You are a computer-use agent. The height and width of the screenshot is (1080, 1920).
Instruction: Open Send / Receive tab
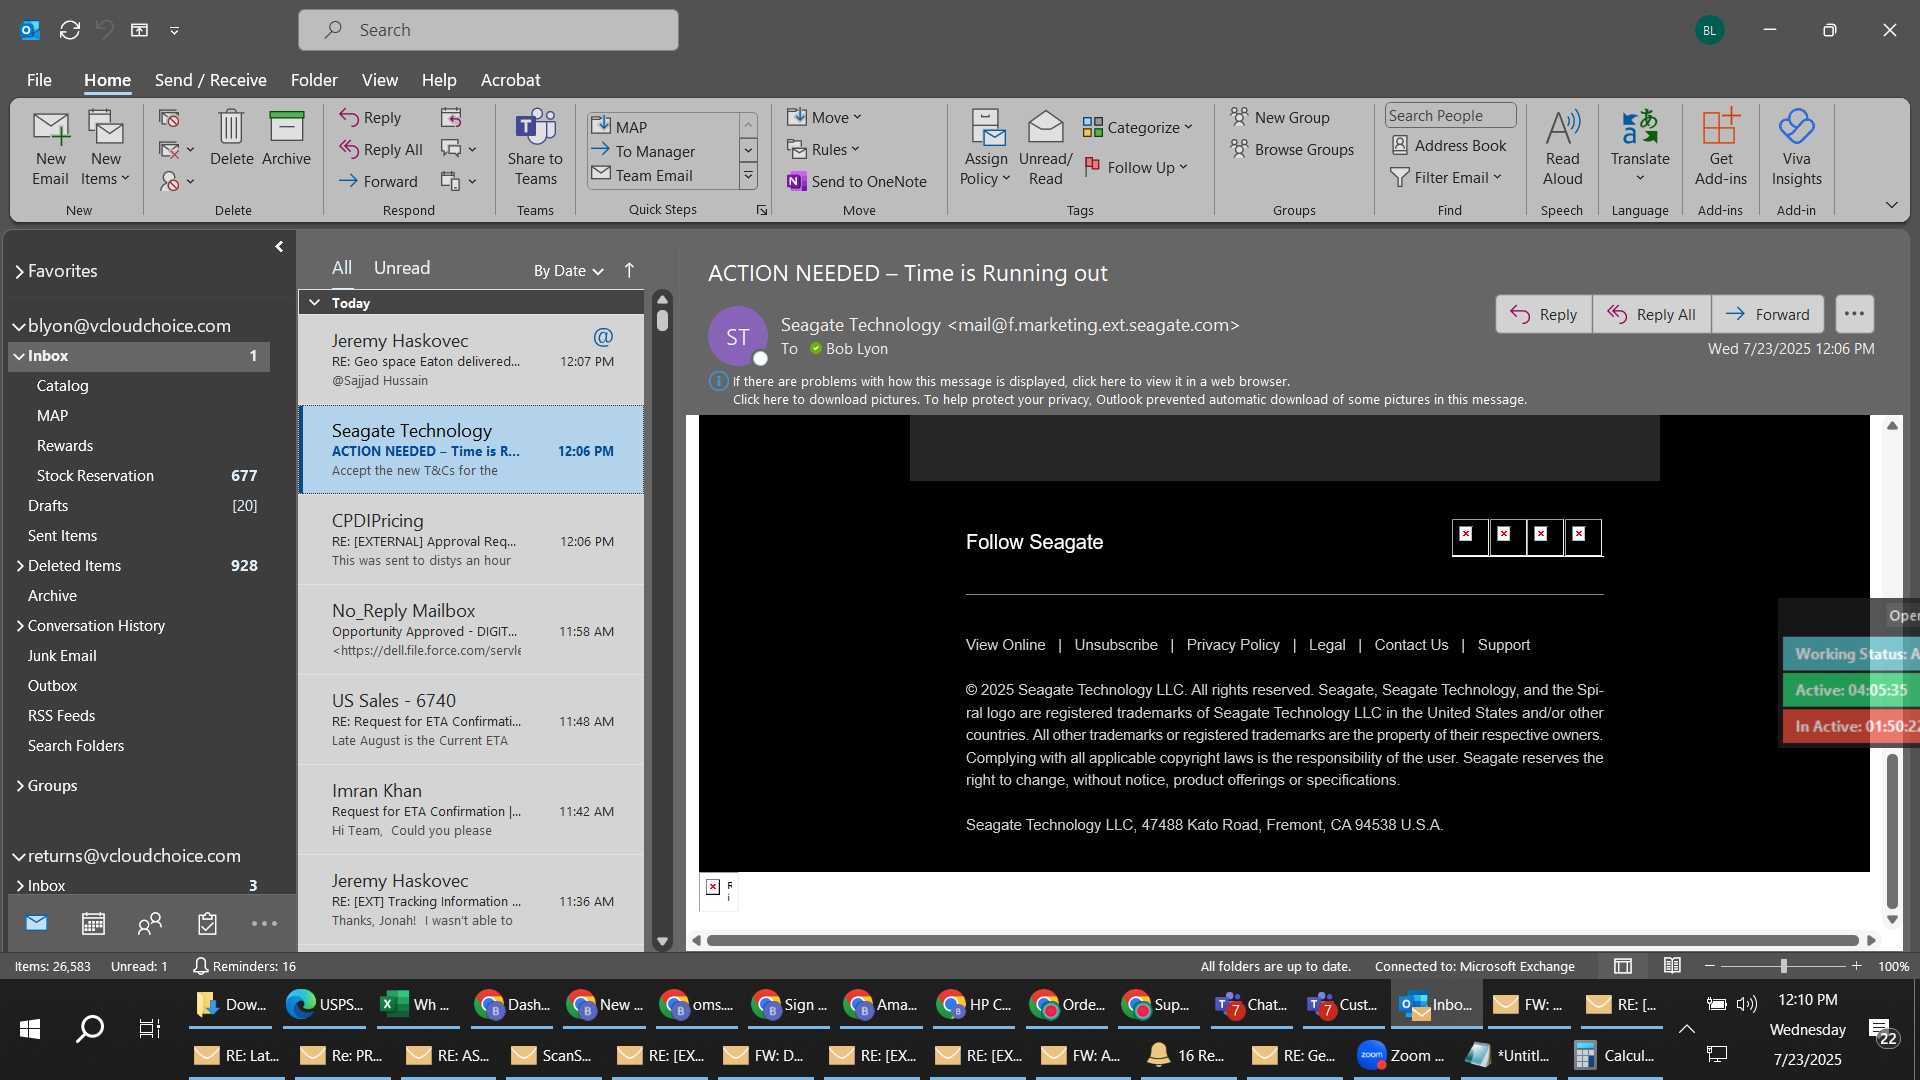point(210,80)
